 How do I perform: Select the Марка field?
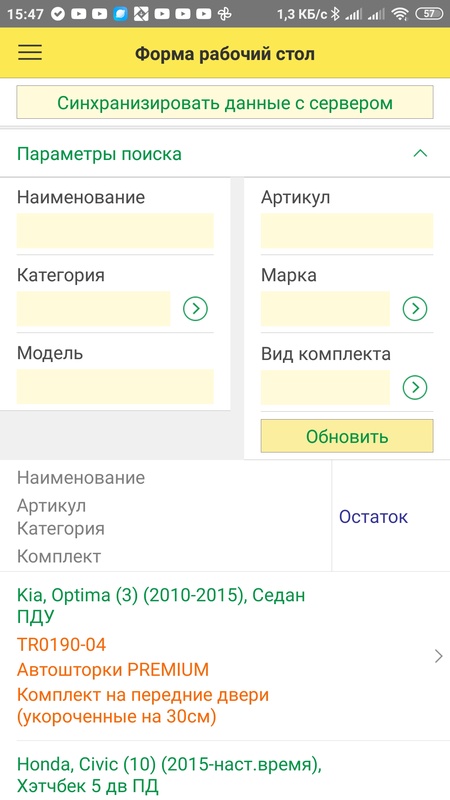325,309
